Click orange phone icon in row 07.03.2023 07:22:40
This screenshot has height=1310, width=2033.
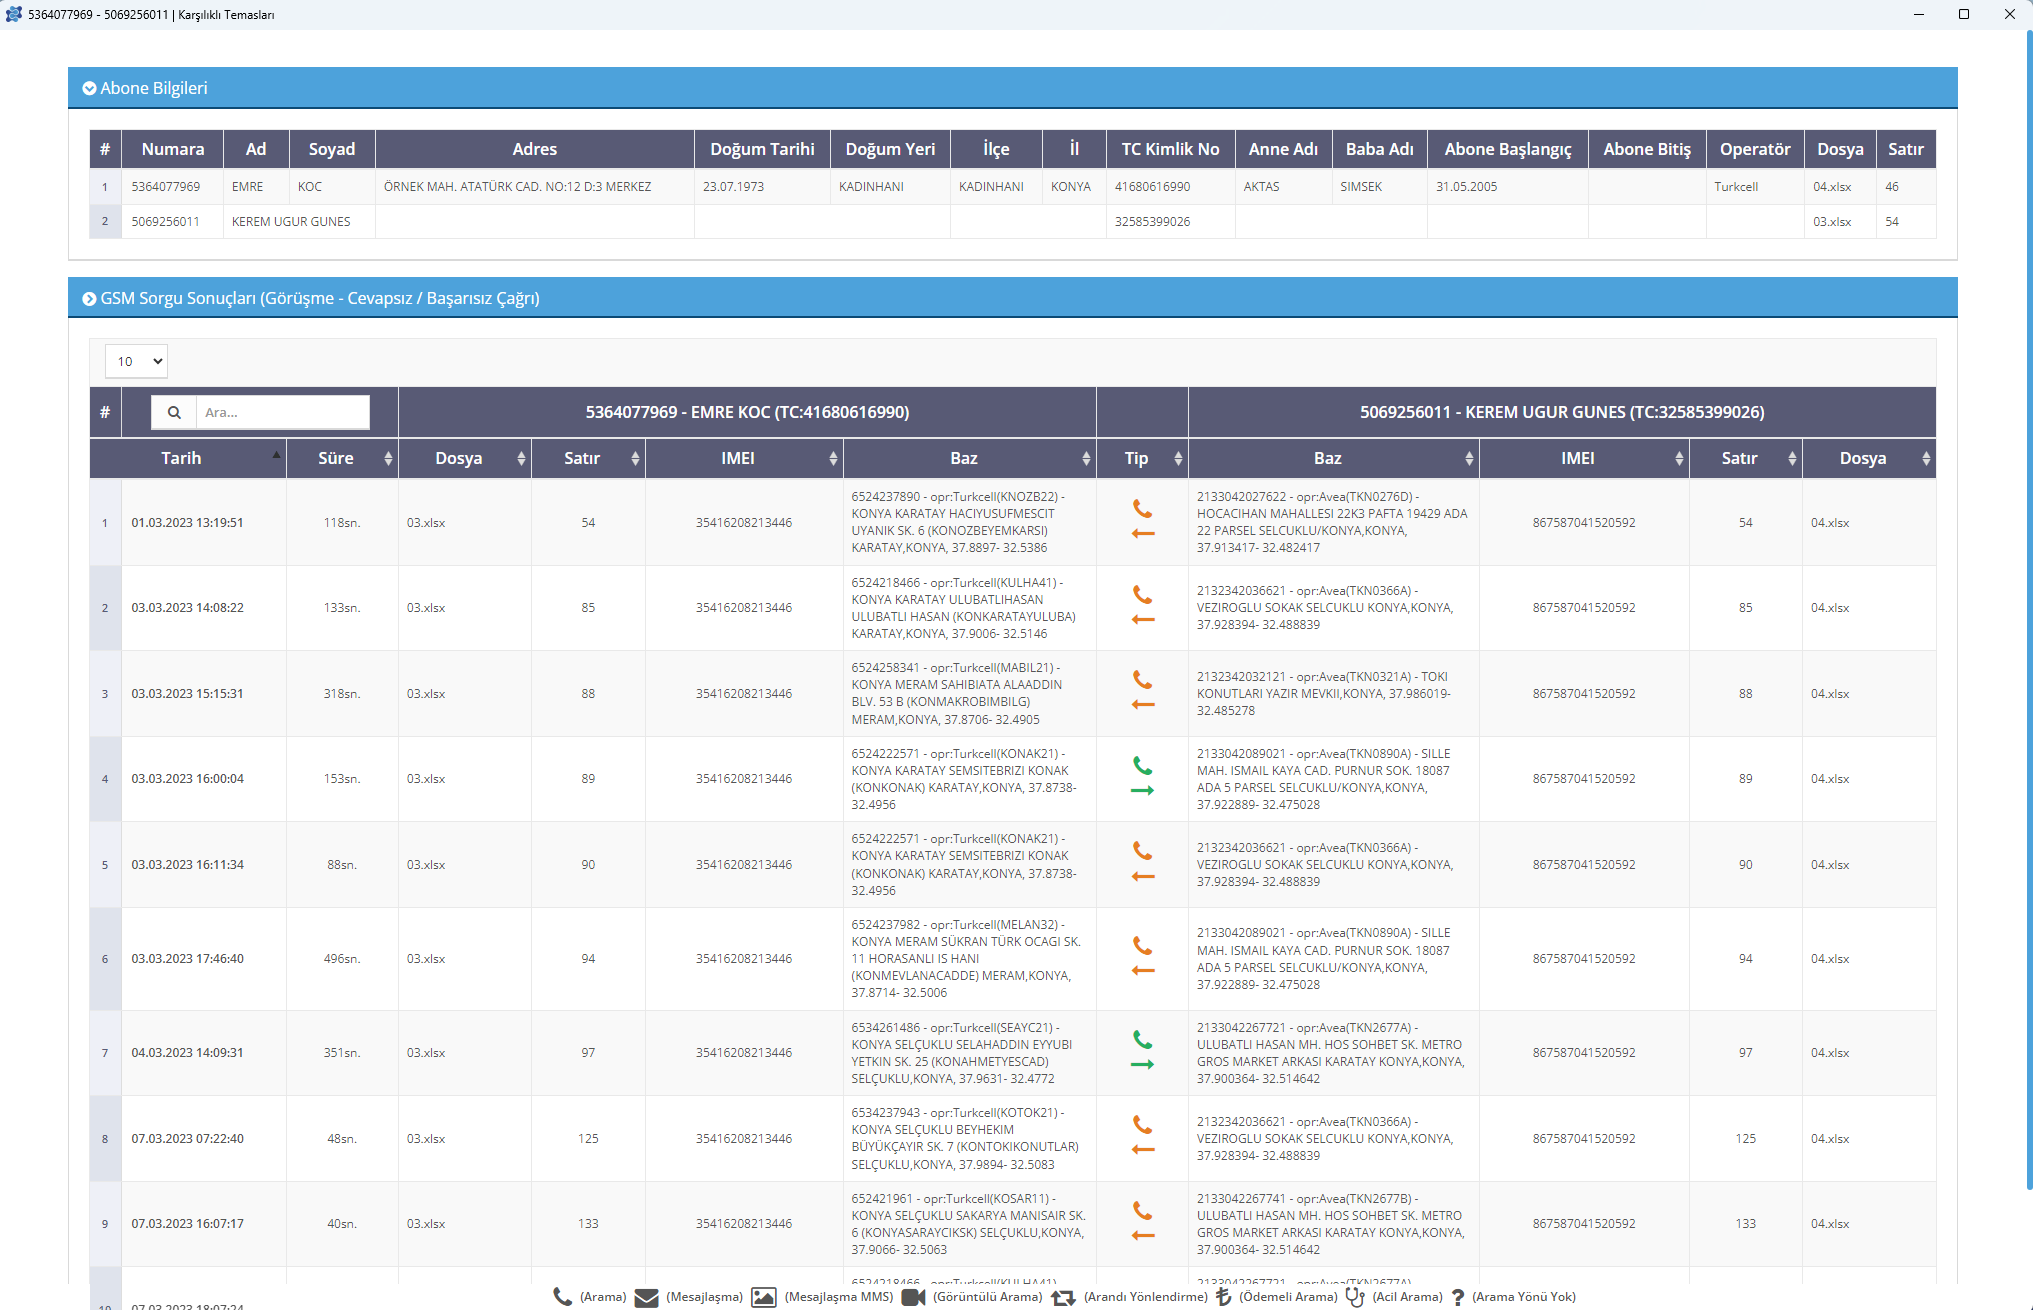pos(1142,1125)
